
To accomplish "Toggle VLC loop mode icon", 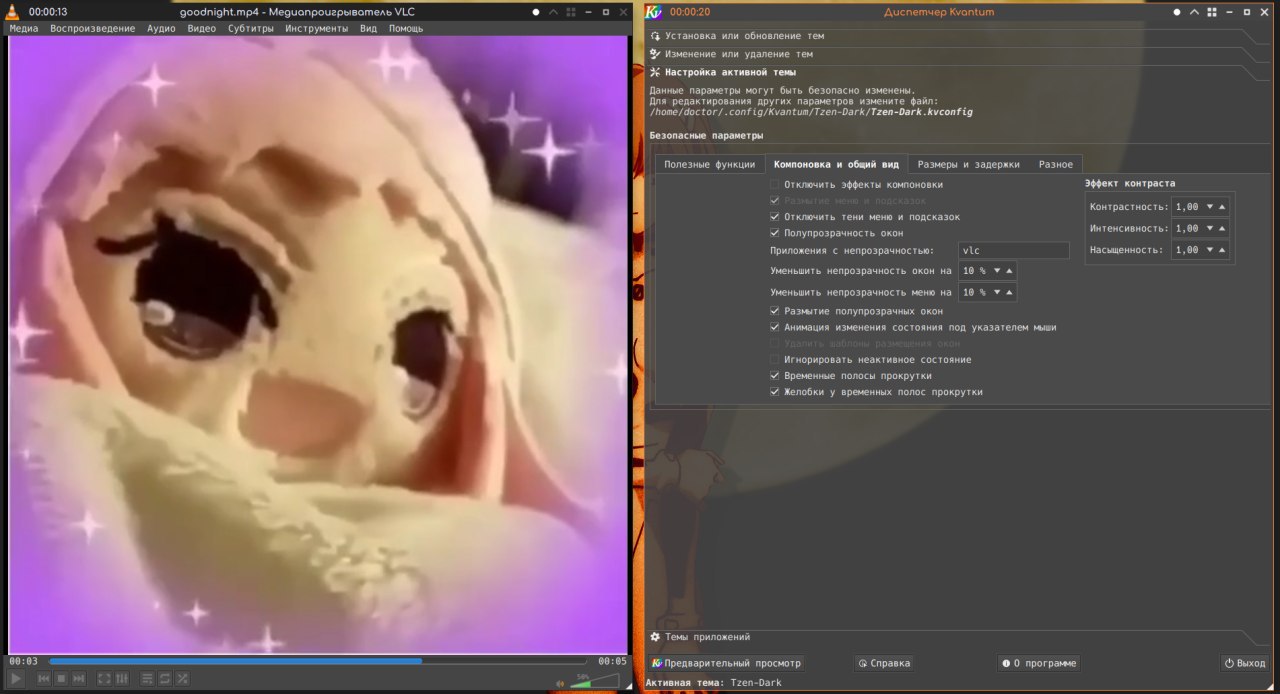I will pos(165,679).
